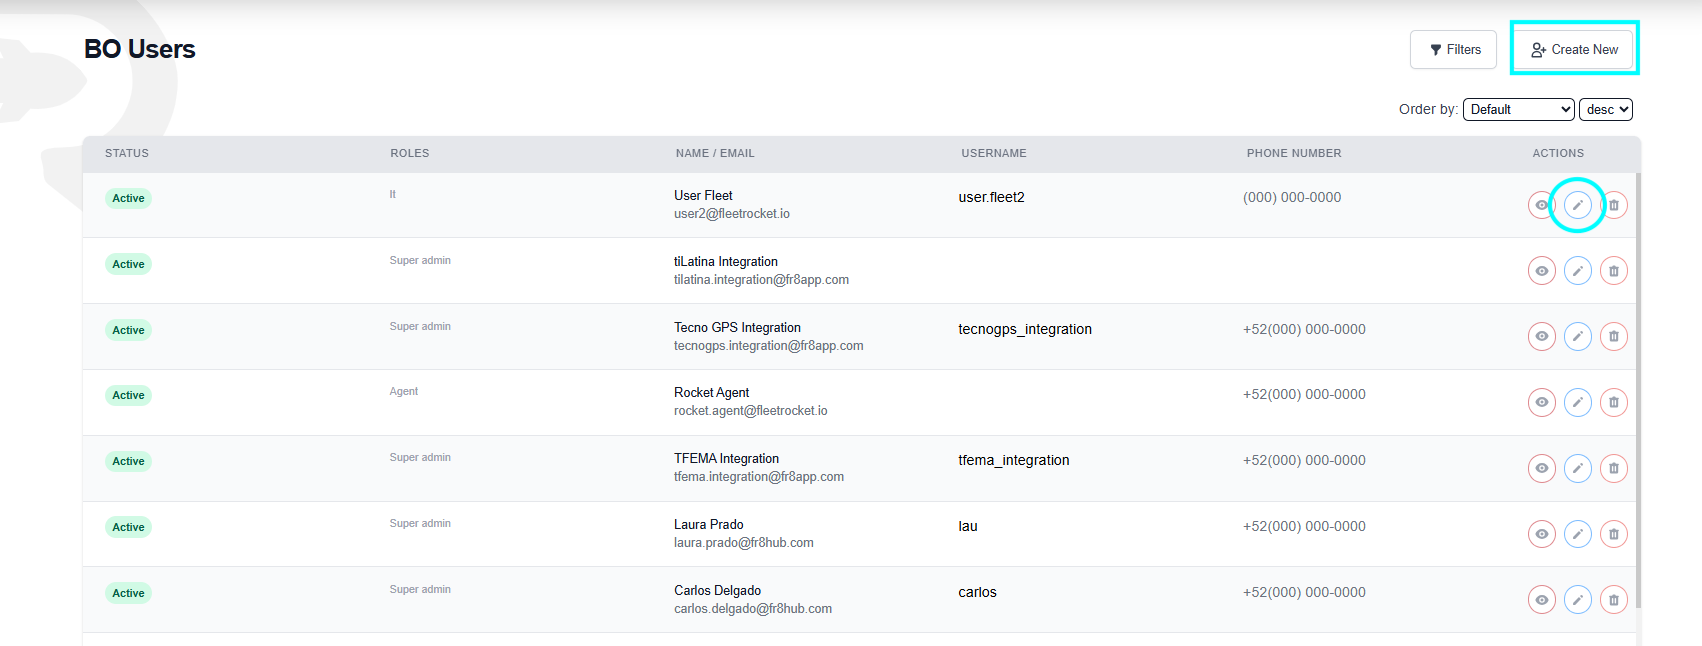View Rocket Agent user details
1702x646 pixels.
(x=1542, y=402)
